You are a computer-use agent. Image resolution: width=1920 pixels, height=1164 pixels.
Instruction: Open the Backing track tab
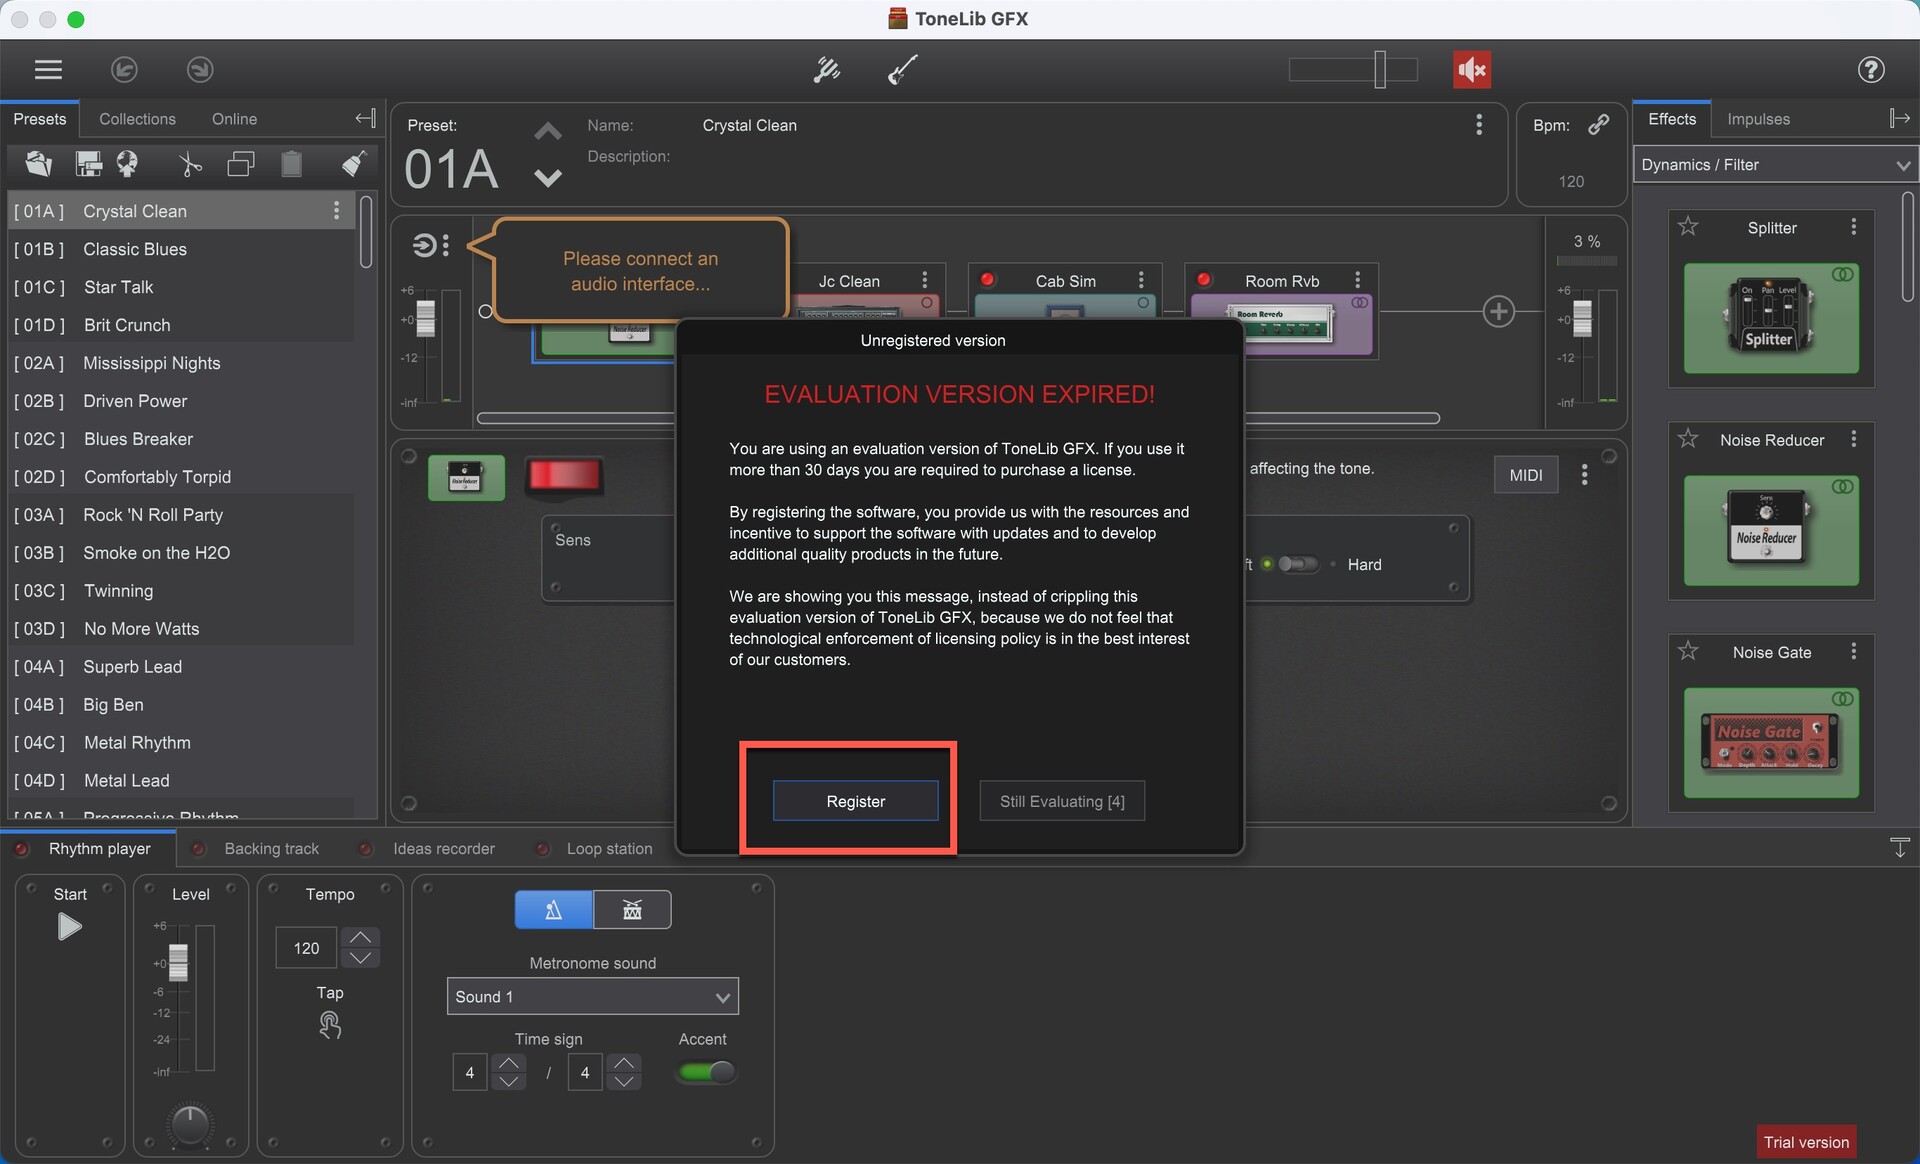271,849
